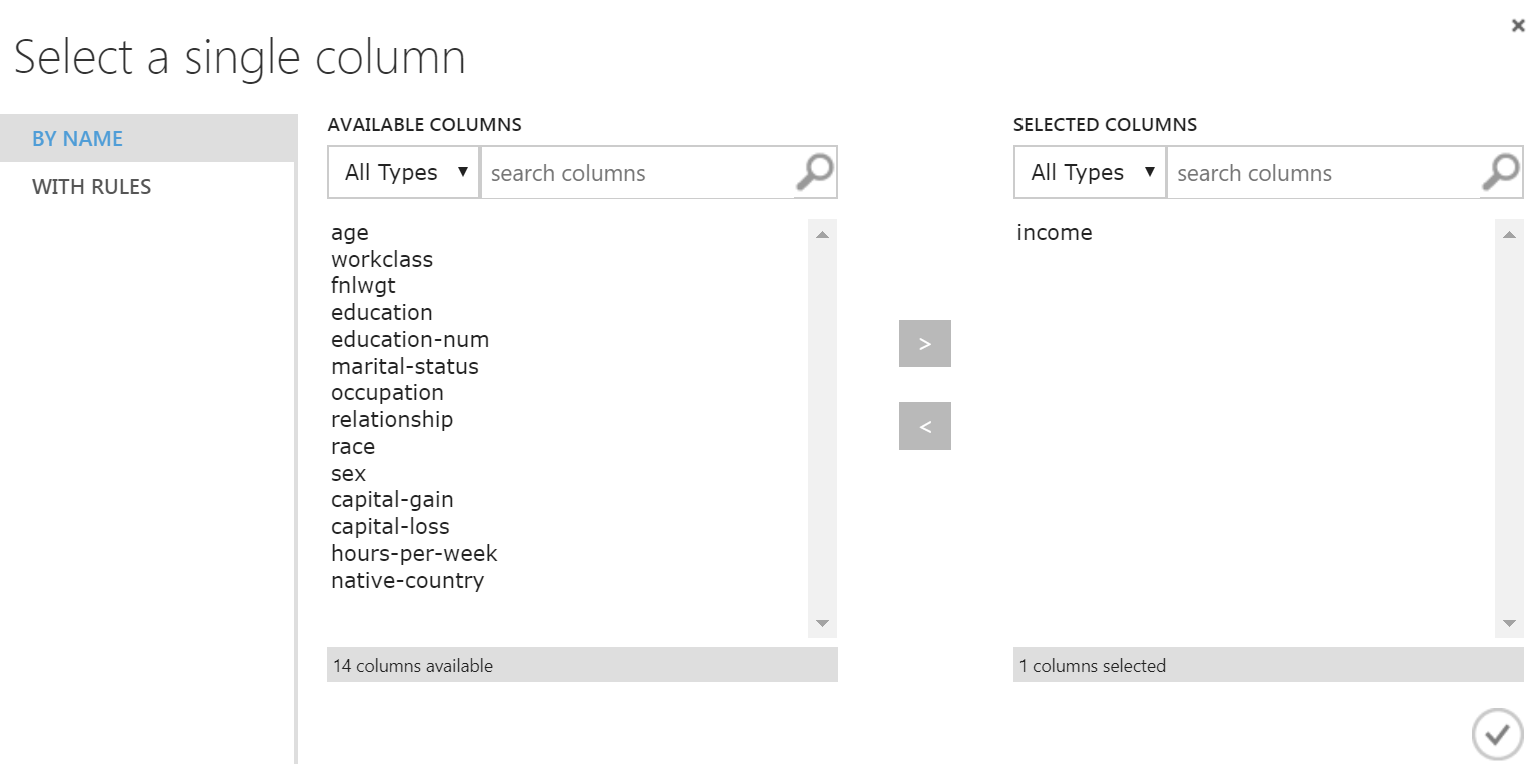Select the native-country column
This screenshot has width=1527, height=764.
coord(408,581)
